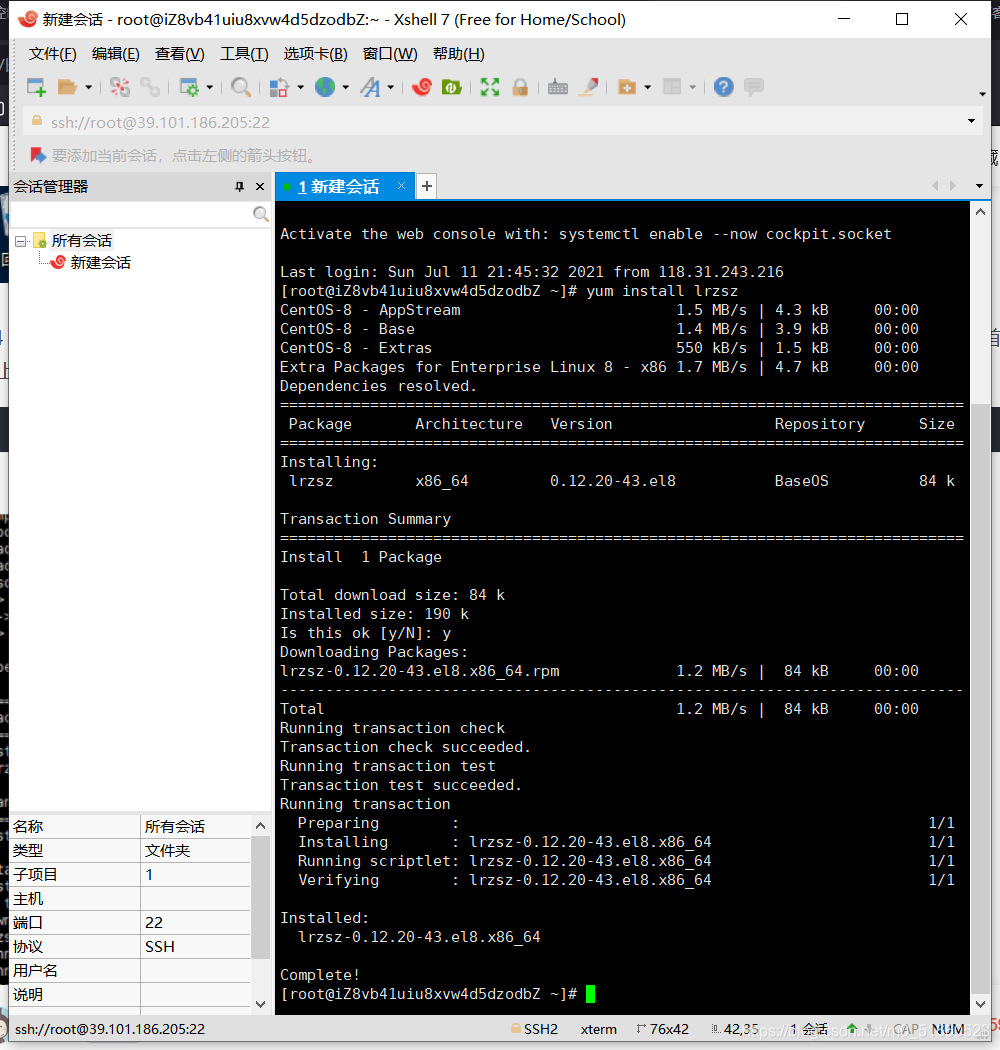The image size is (1000, 1050).
Task: Click the keyboard key-mapping icon
Action: click(557, 87)
